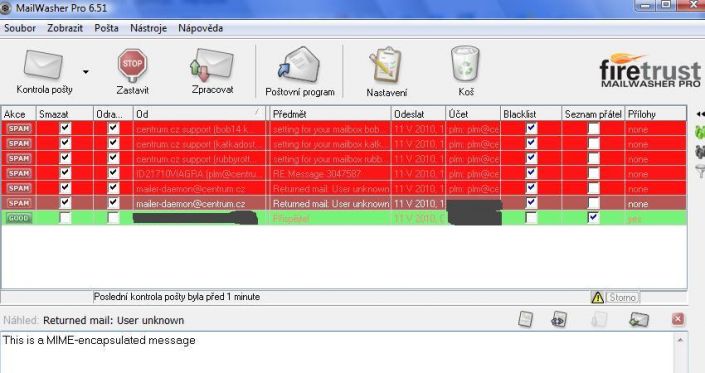Uncheck Blacklist for the bob14 message

coord(531,128)
